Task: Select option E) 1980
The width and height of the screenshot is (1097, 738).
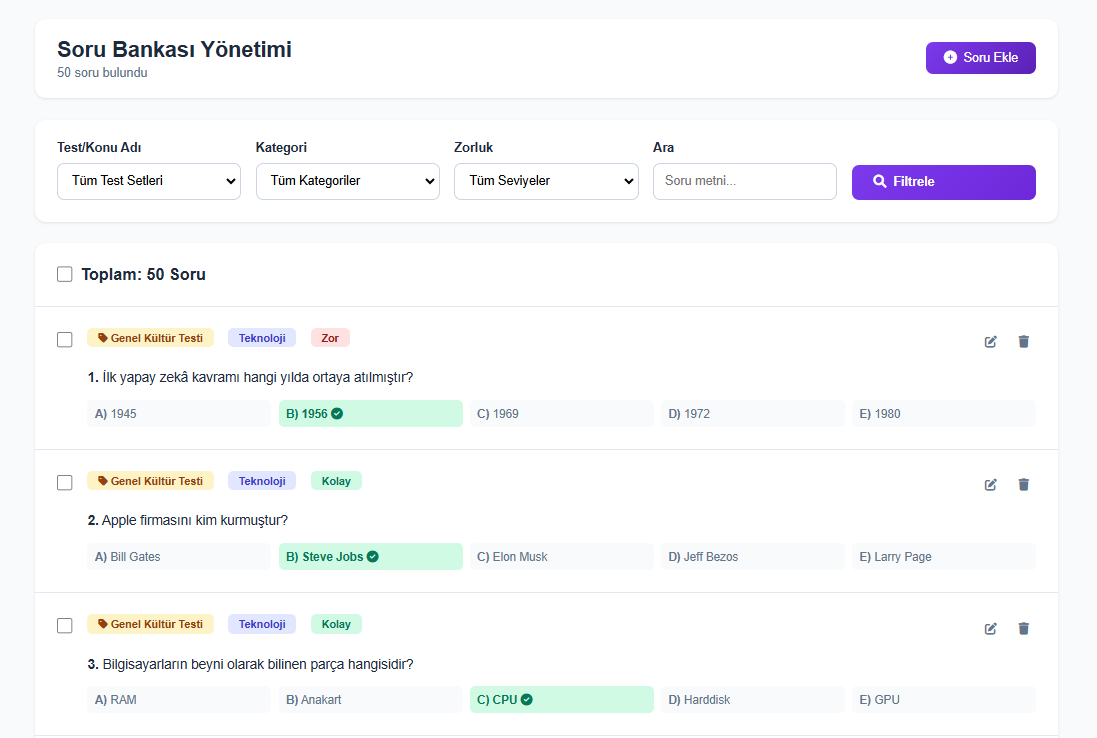Action: click(944, 413)
